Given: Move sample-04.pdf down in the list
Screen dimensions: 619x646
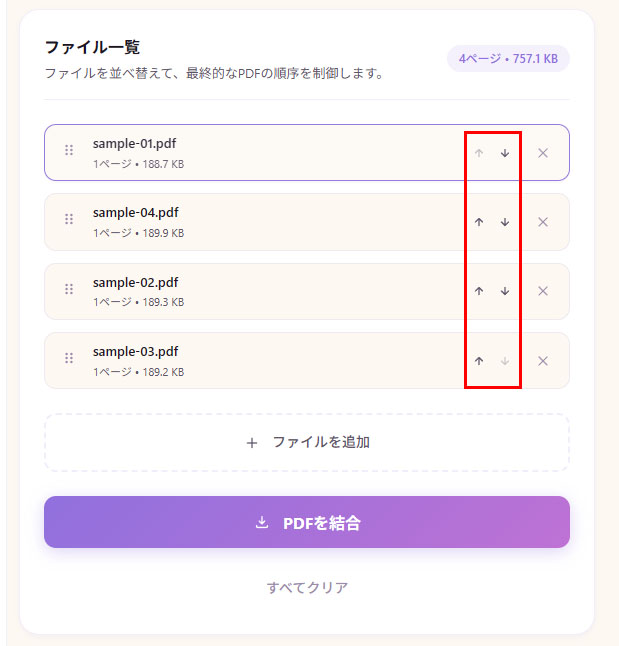Looking at the screenshot, I should coord(505,222).
